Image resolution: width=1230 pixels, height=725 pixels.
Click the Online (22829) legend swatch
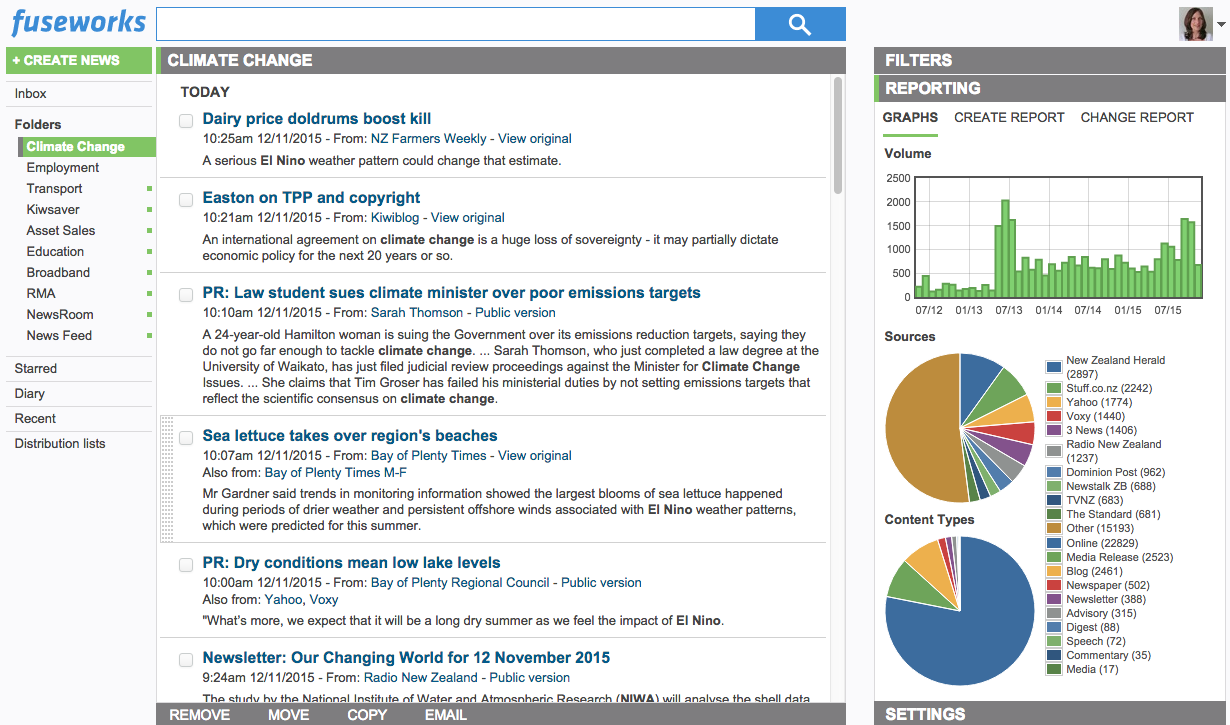[1054, 543]
